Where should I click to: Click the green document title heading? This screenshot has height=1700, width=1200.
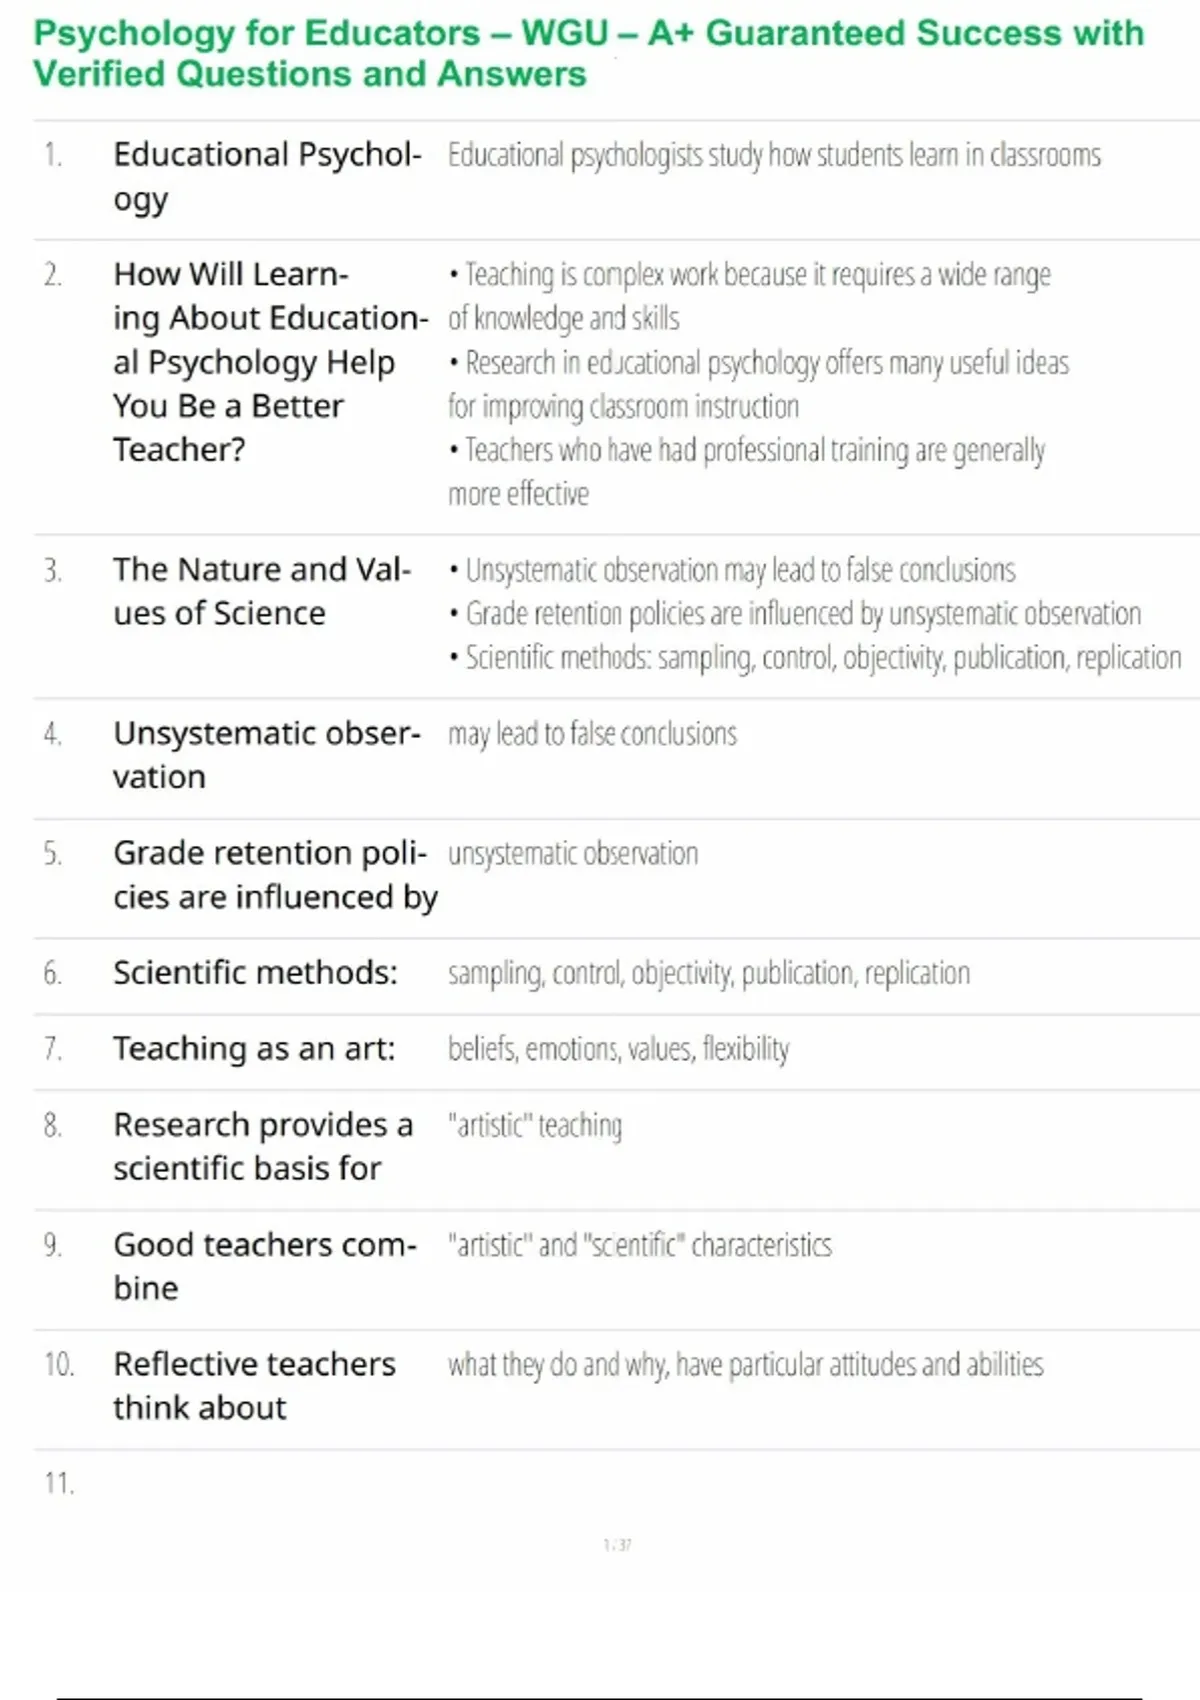[588, 53]
